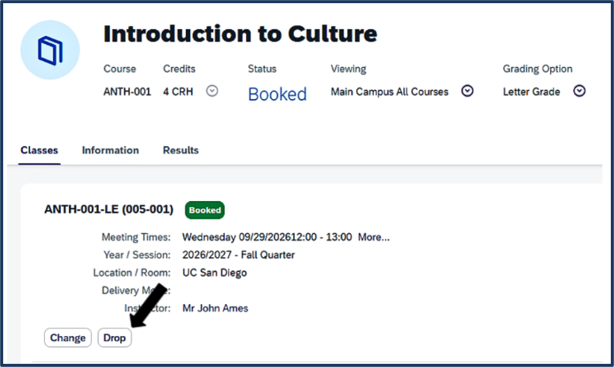Click the Credits label
Viewport: 614px width, 367px height.
point(179,69)
